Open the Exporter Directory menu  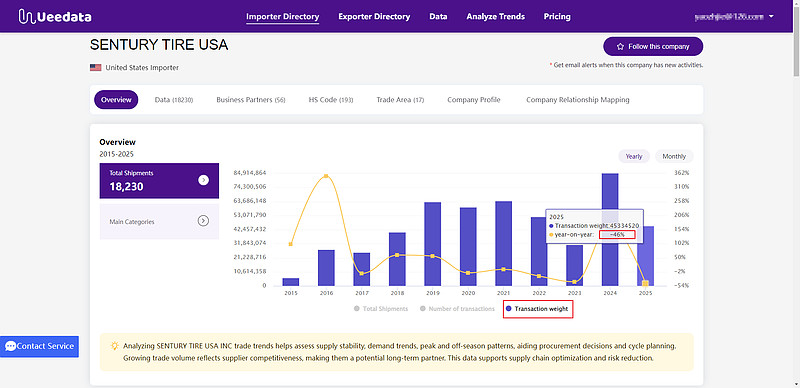point(374,16)
